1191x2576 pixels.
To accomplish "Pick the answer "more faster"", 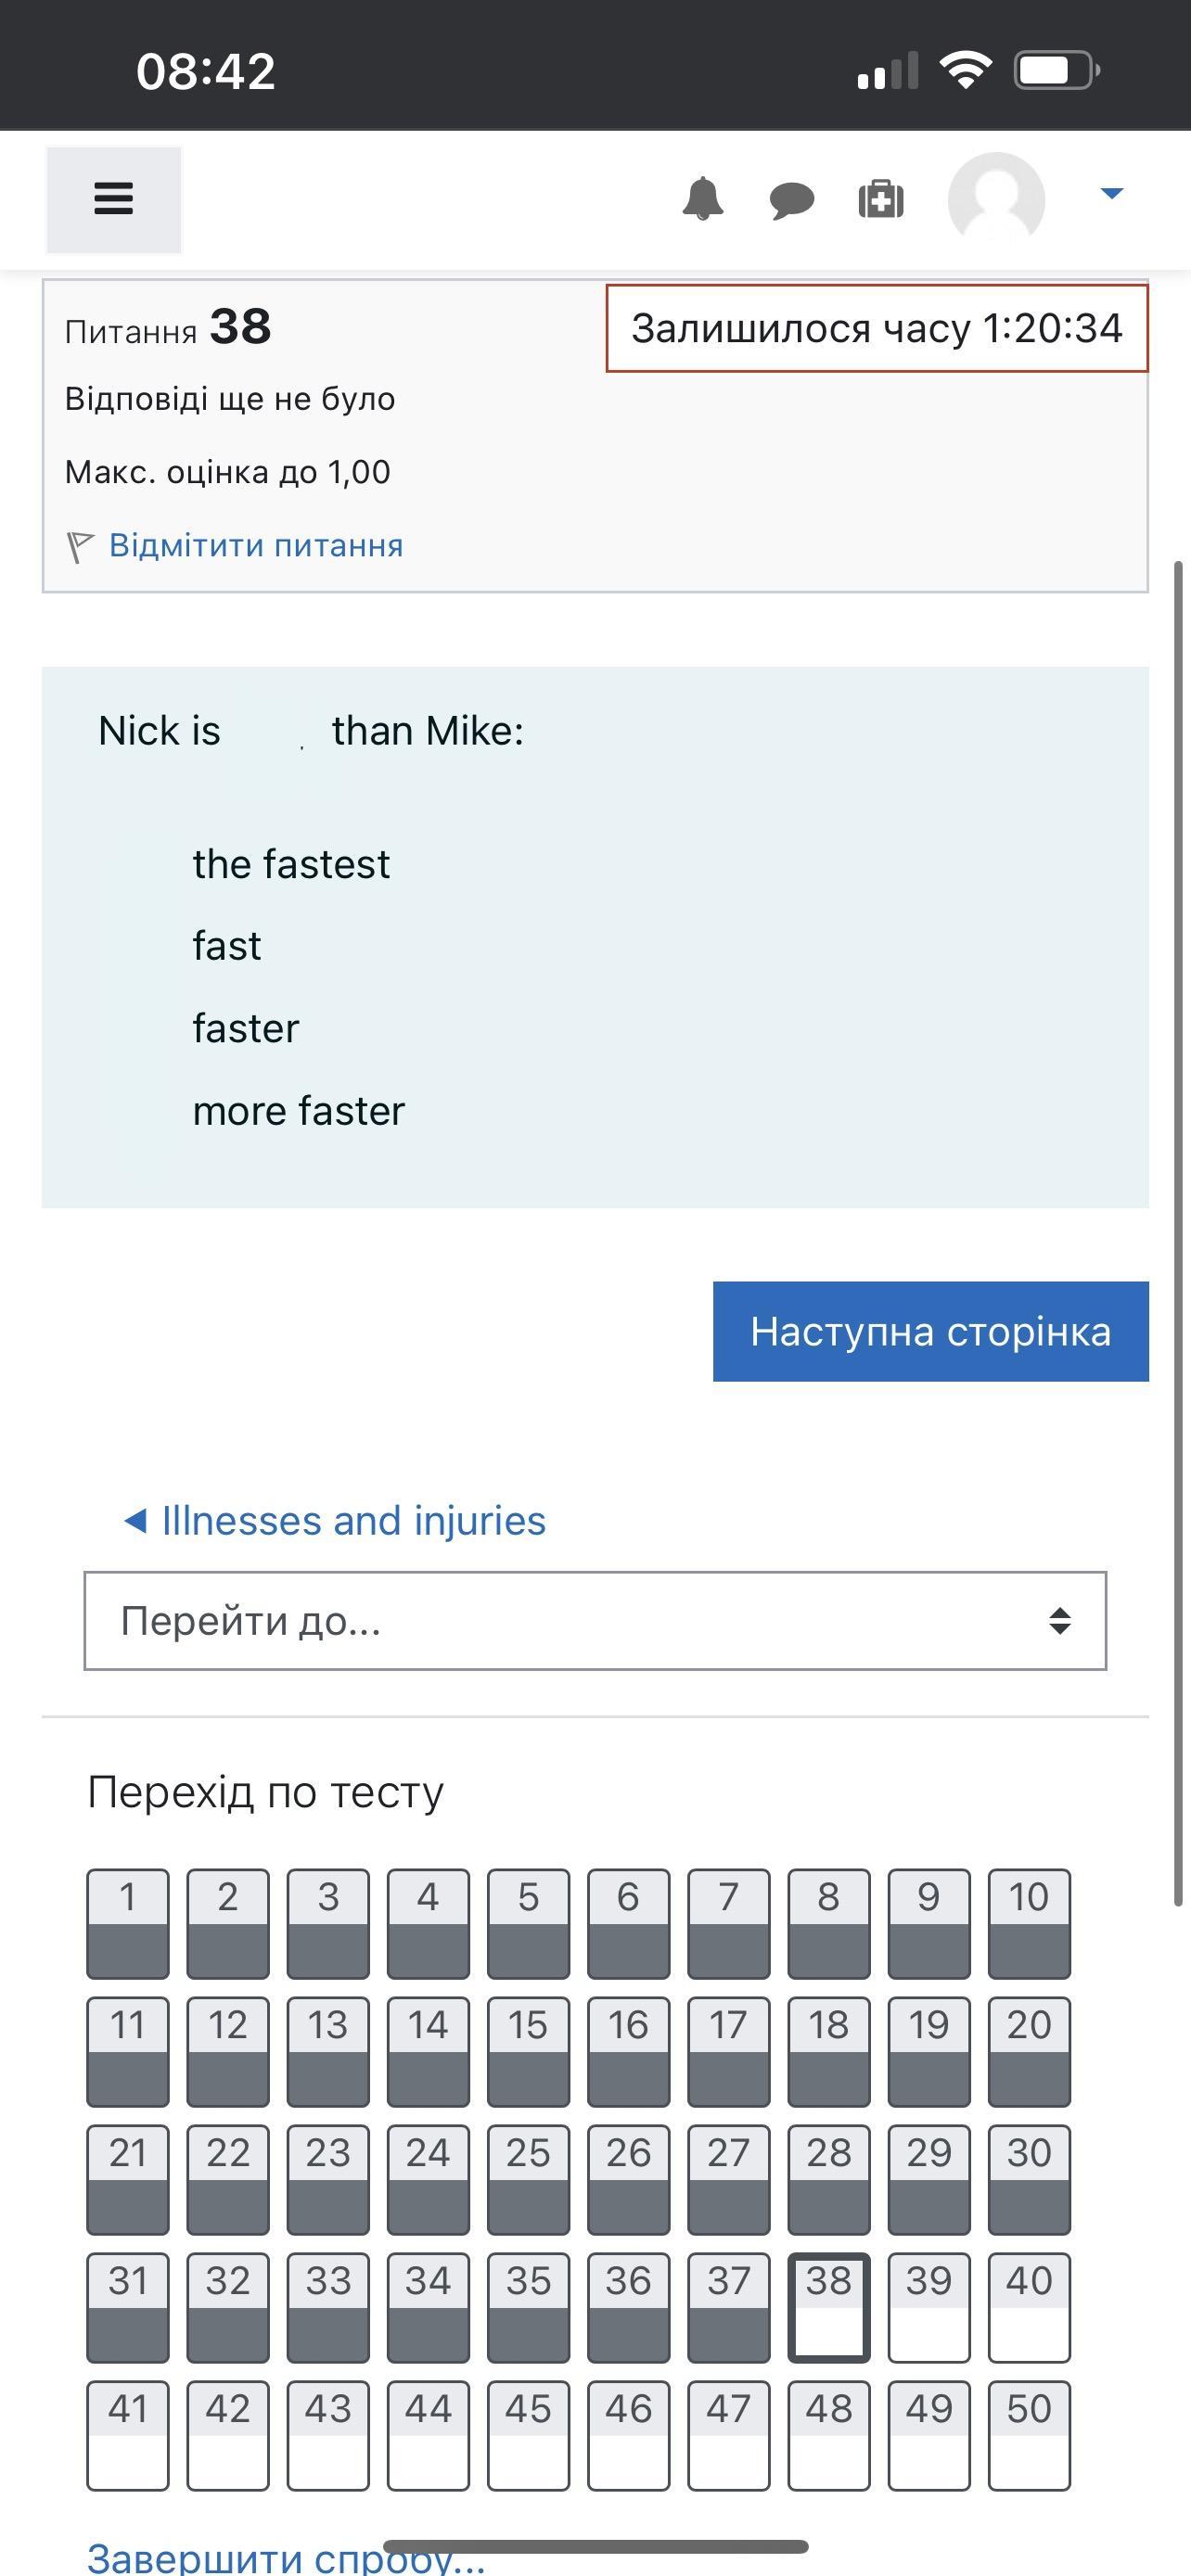I will coord(298,1111).
